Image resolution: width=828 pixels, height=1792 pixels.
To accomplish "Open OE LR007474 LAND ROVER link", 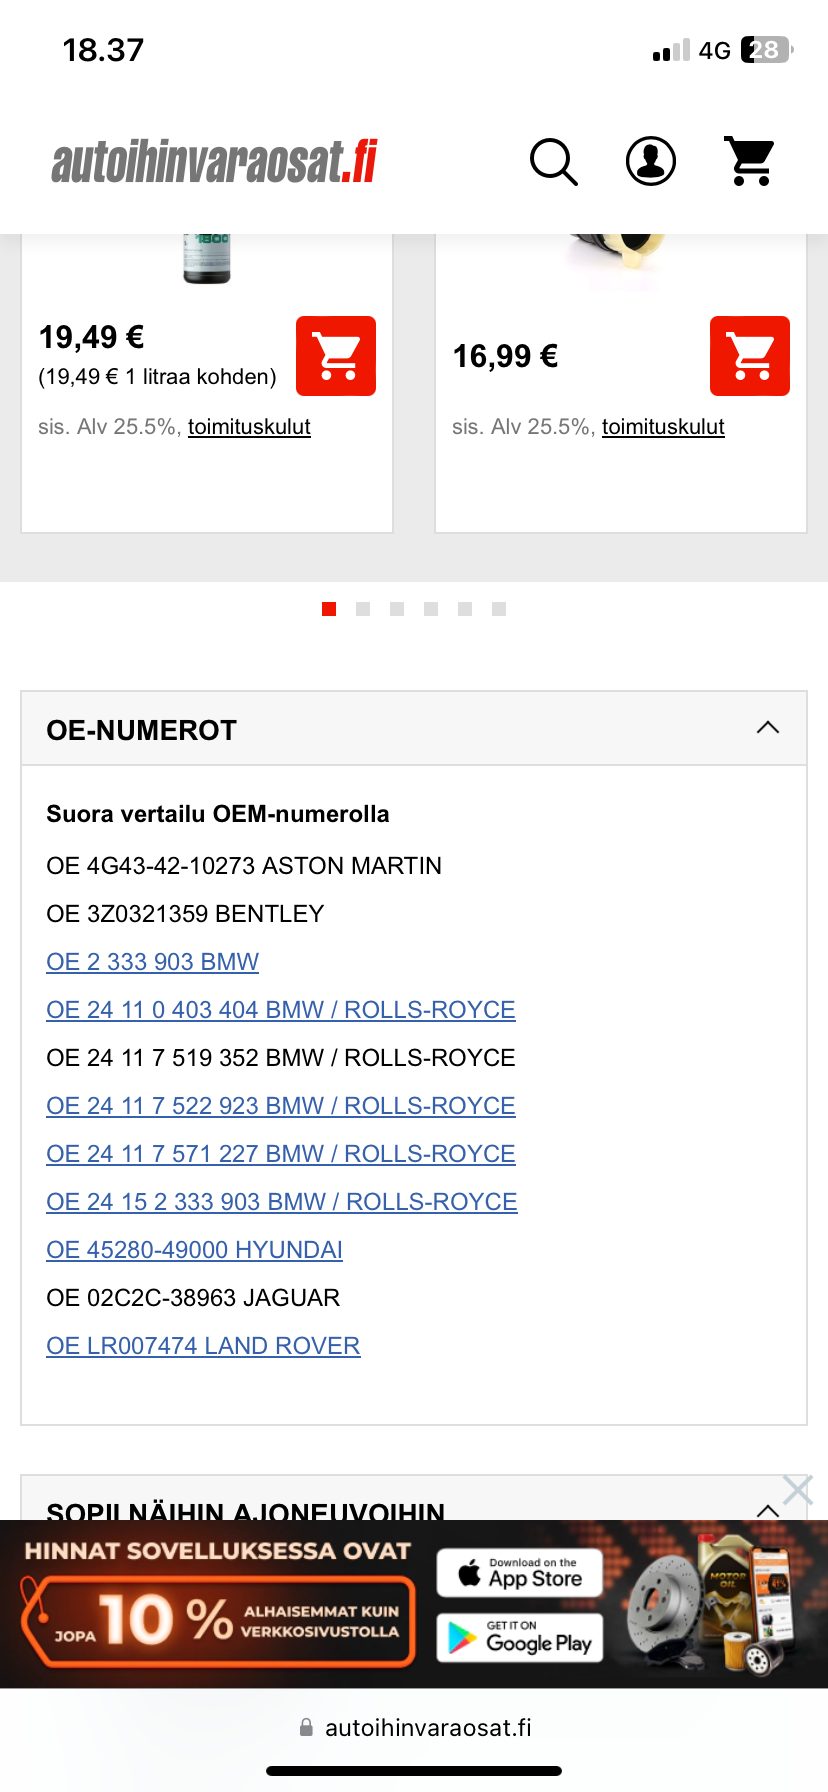I will click(203, 1346).
